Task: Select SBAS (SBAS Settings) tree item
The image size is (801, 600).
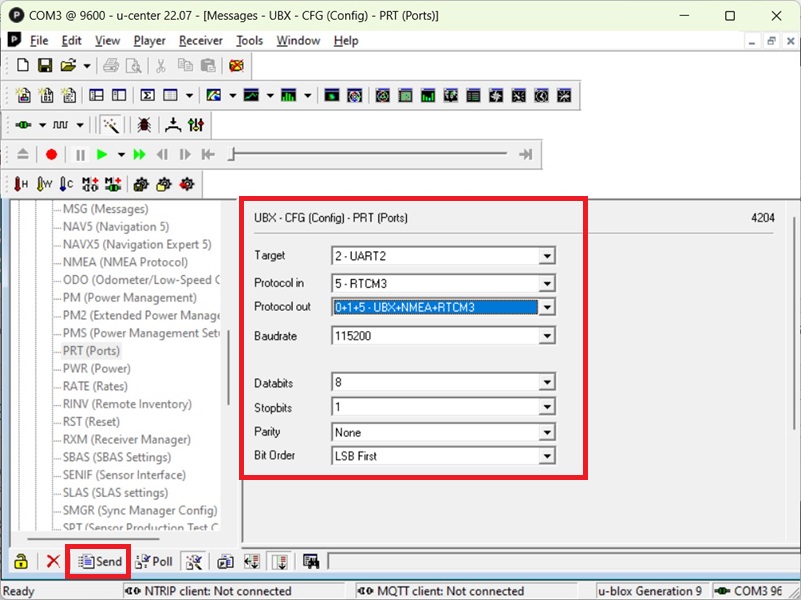Action: coord(117,458)
